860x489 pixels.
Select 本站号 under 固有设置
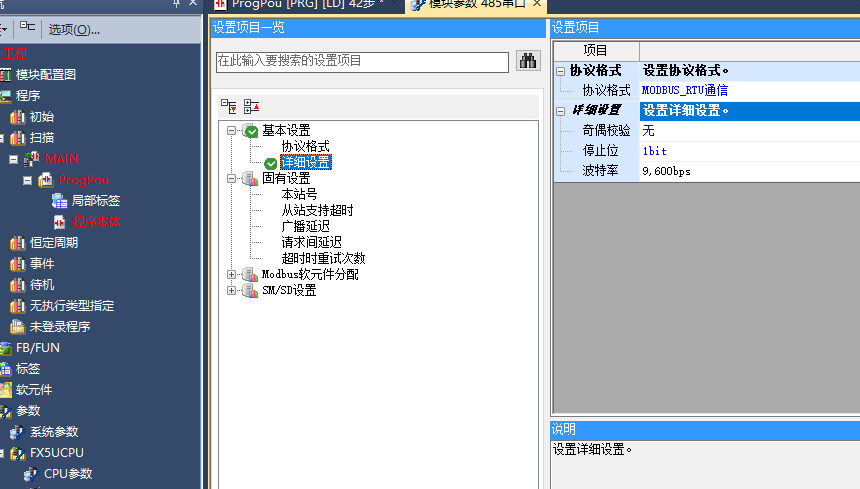pos(299,194)
